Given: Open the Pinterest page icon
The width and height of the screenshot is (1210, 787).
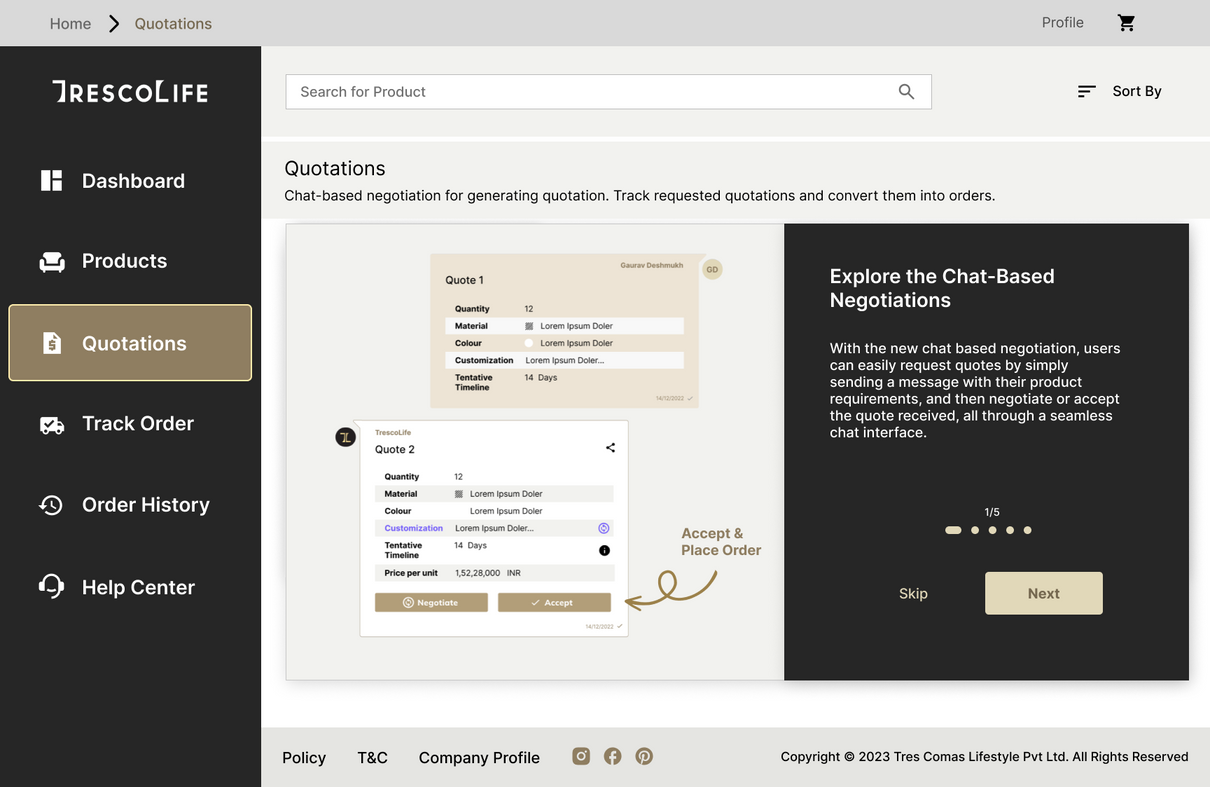Looking at the screenshot, I should pos(644,756).
